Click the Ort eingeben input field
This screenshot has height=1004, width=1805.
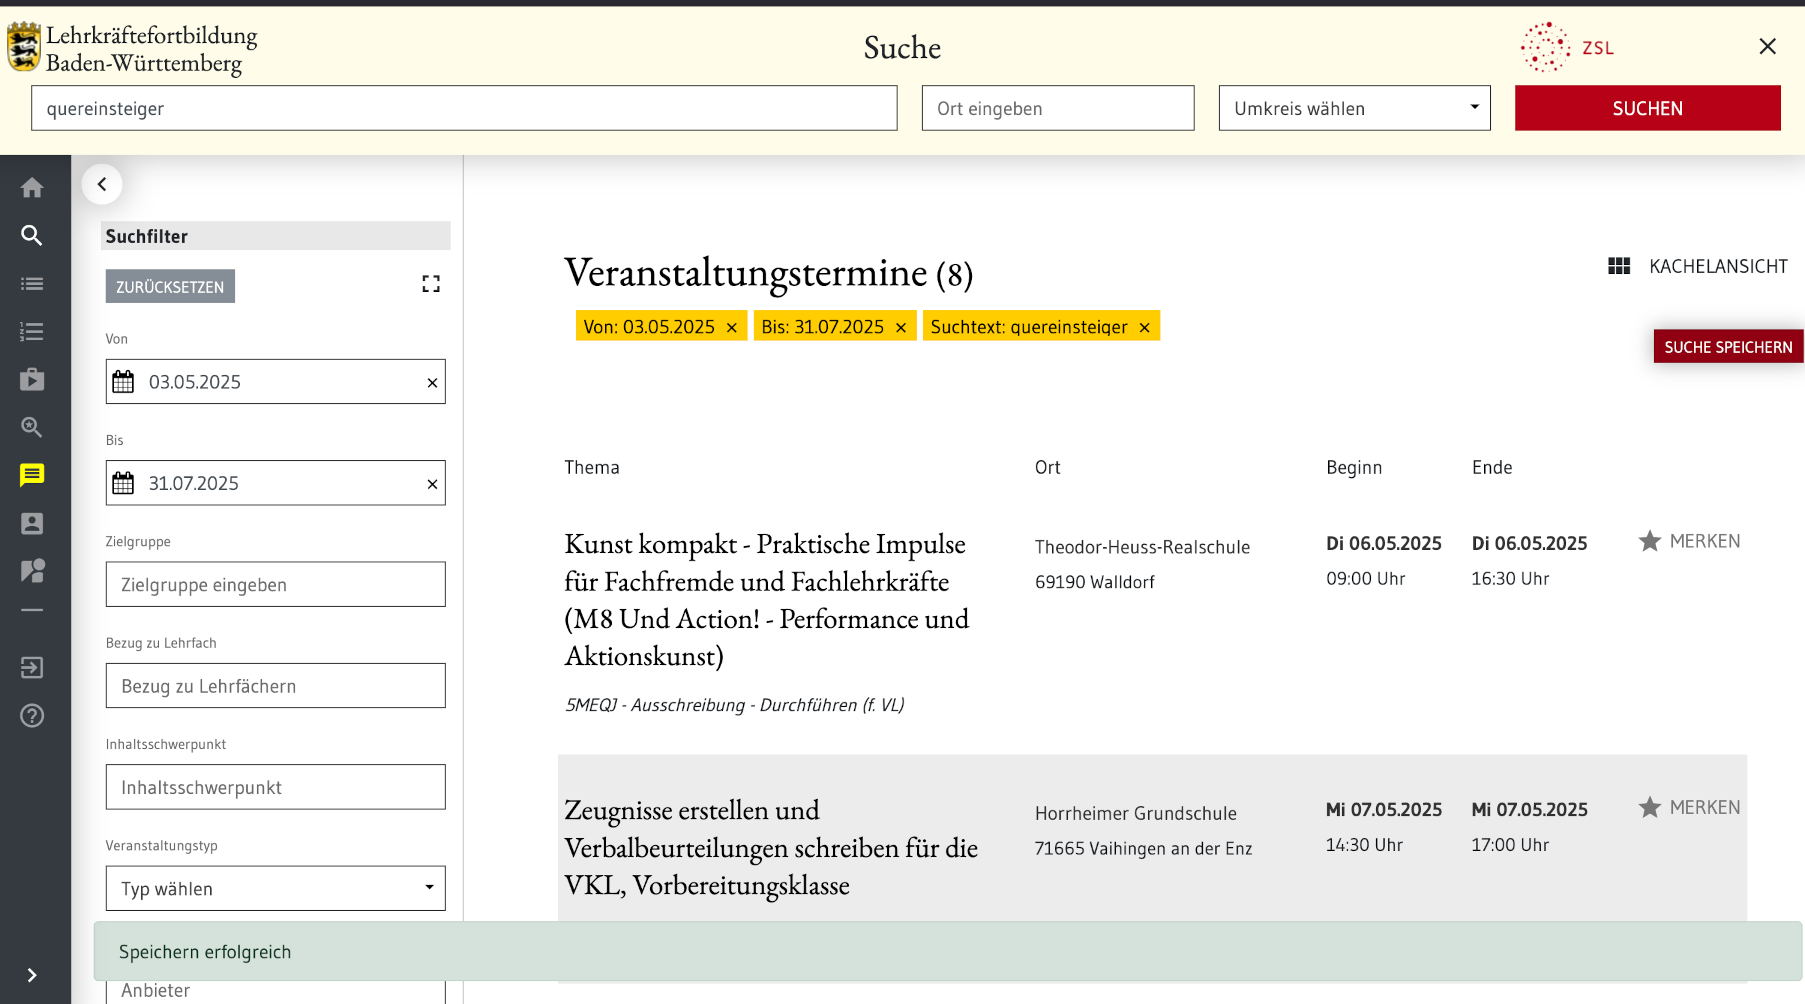click(1057, 108)
